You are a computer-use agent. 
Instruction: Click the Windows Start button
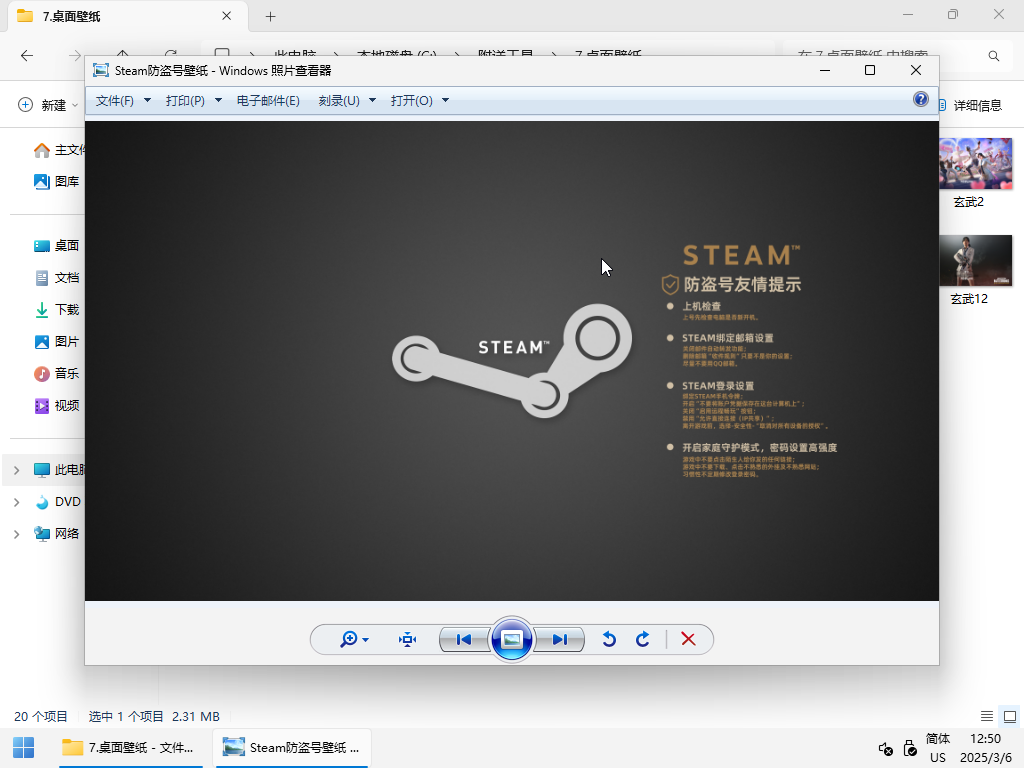coord(23,747)
